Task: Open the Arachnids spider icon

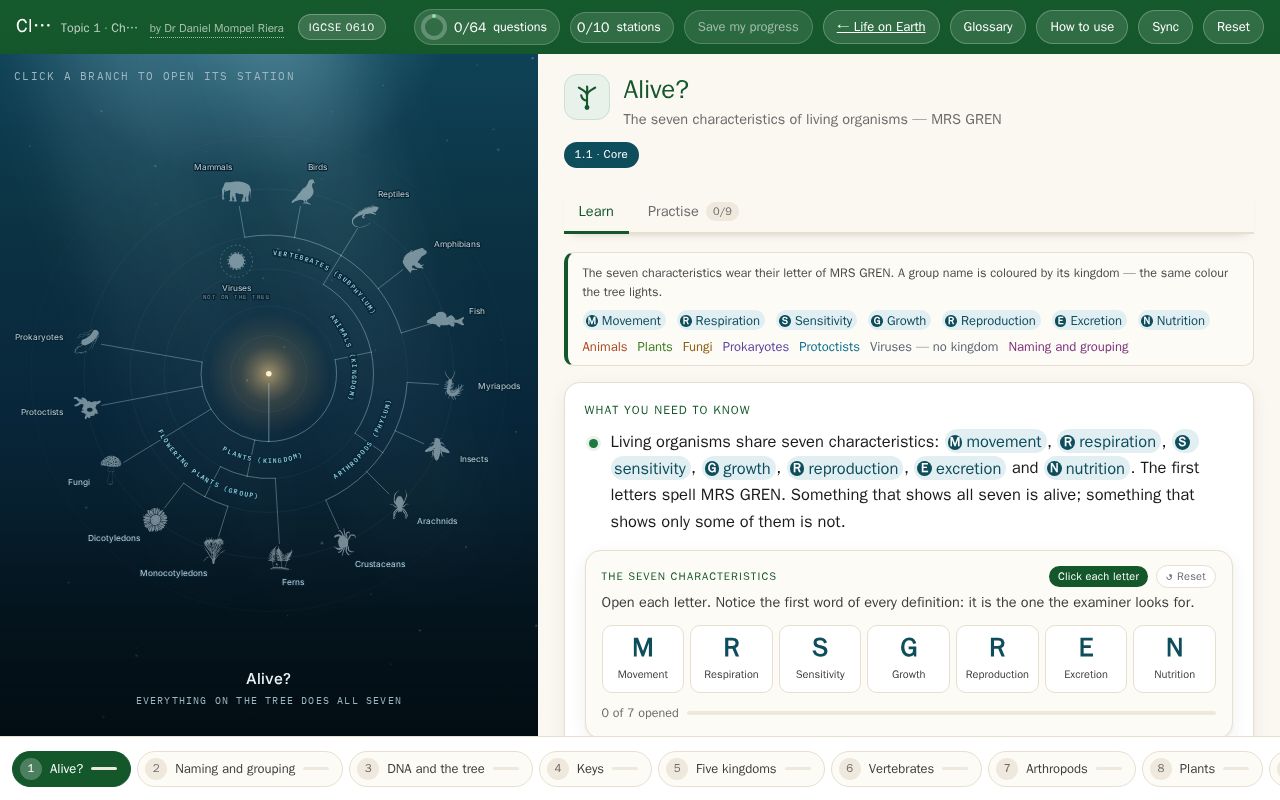Action: point(400,505)
